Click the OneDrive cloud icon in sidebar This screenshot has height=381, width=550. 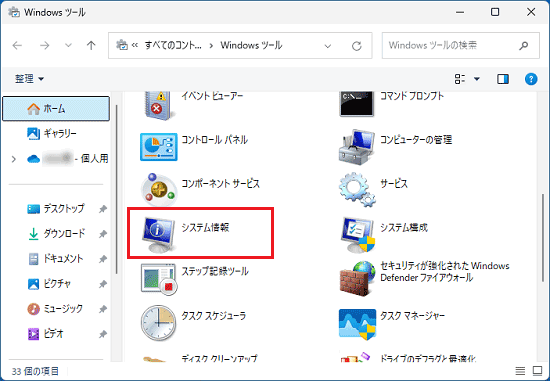pyautogui.click(x=34, y=159)
